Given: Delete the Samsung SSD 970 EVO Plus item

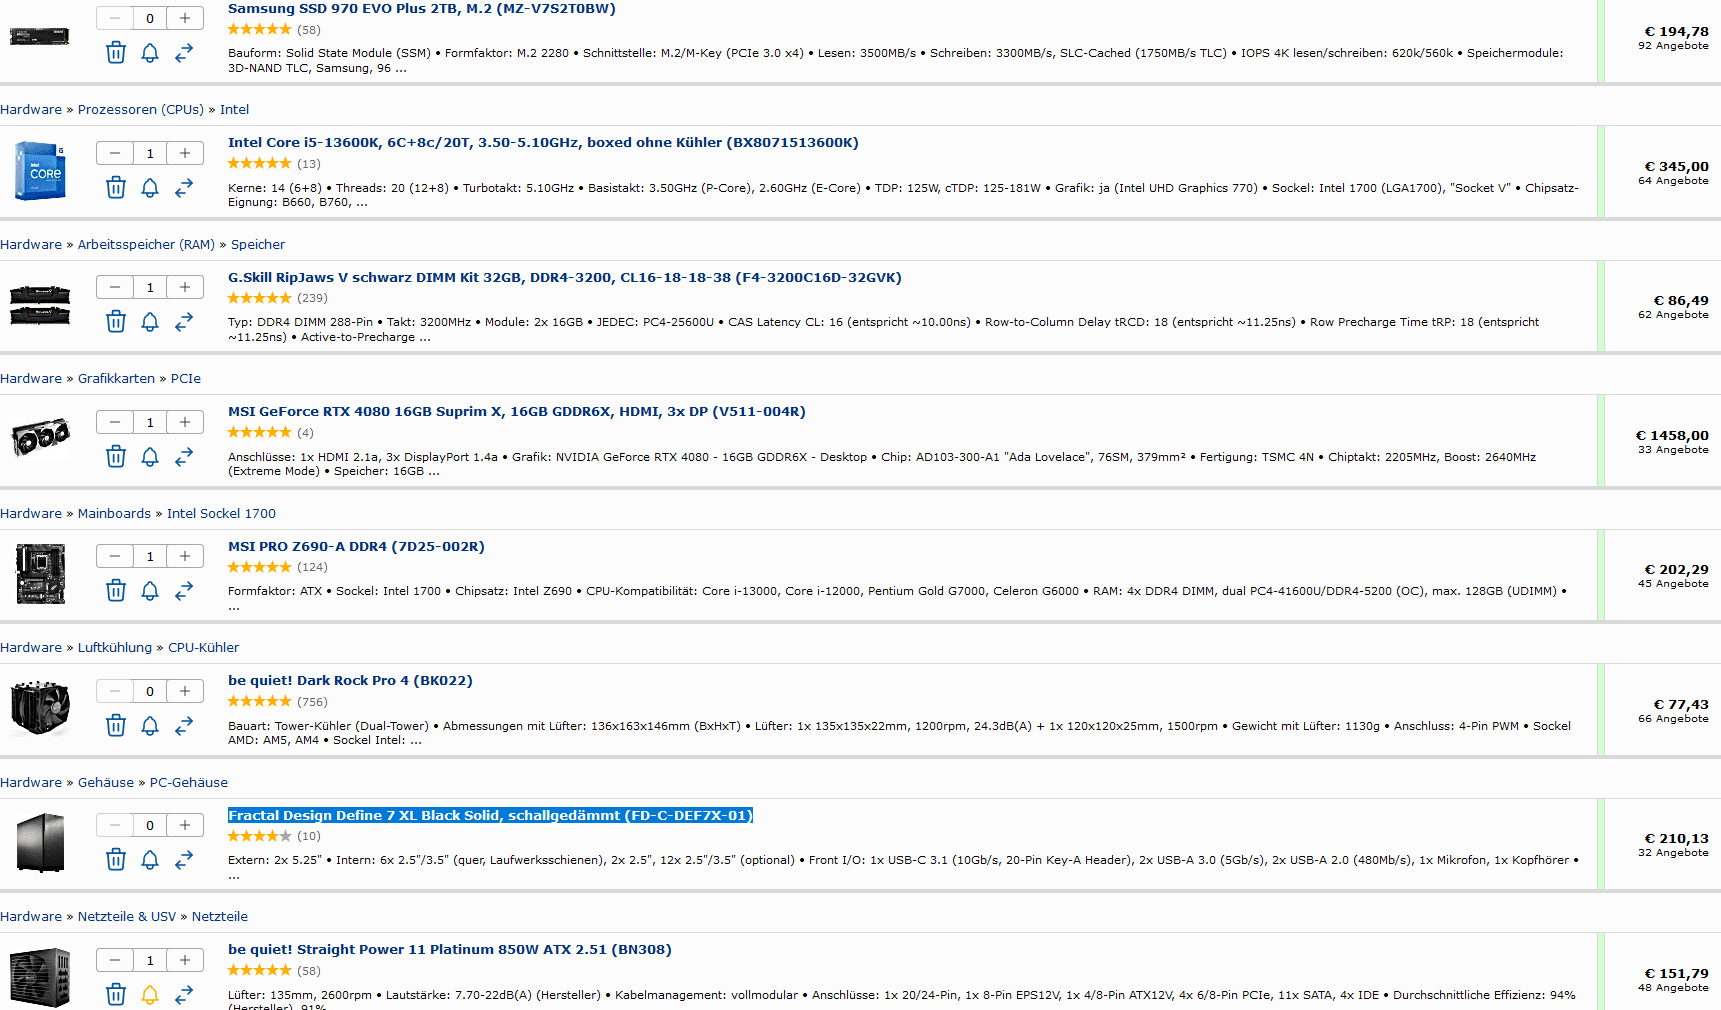Looking at the screenshot, I should tap(116, 53).
